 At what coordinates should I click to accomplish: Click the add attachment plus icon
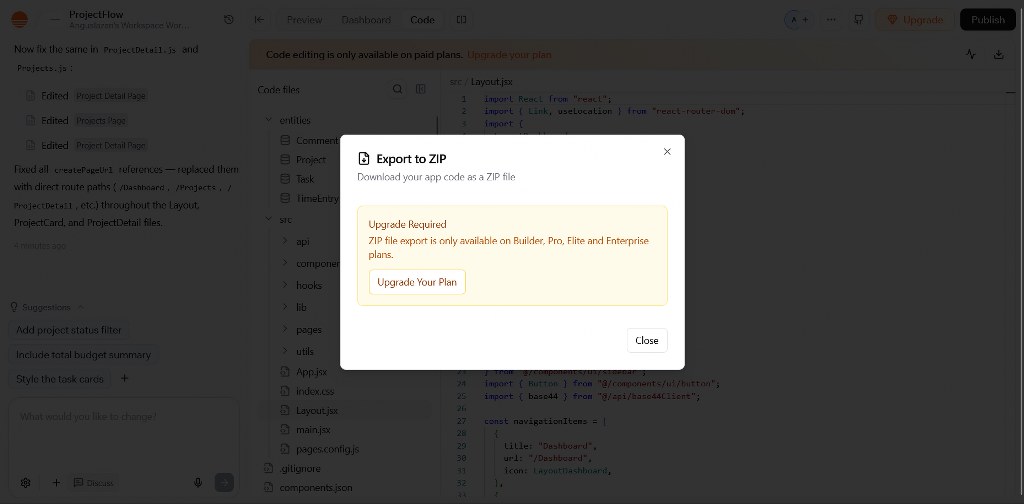[x=56, y=483]
